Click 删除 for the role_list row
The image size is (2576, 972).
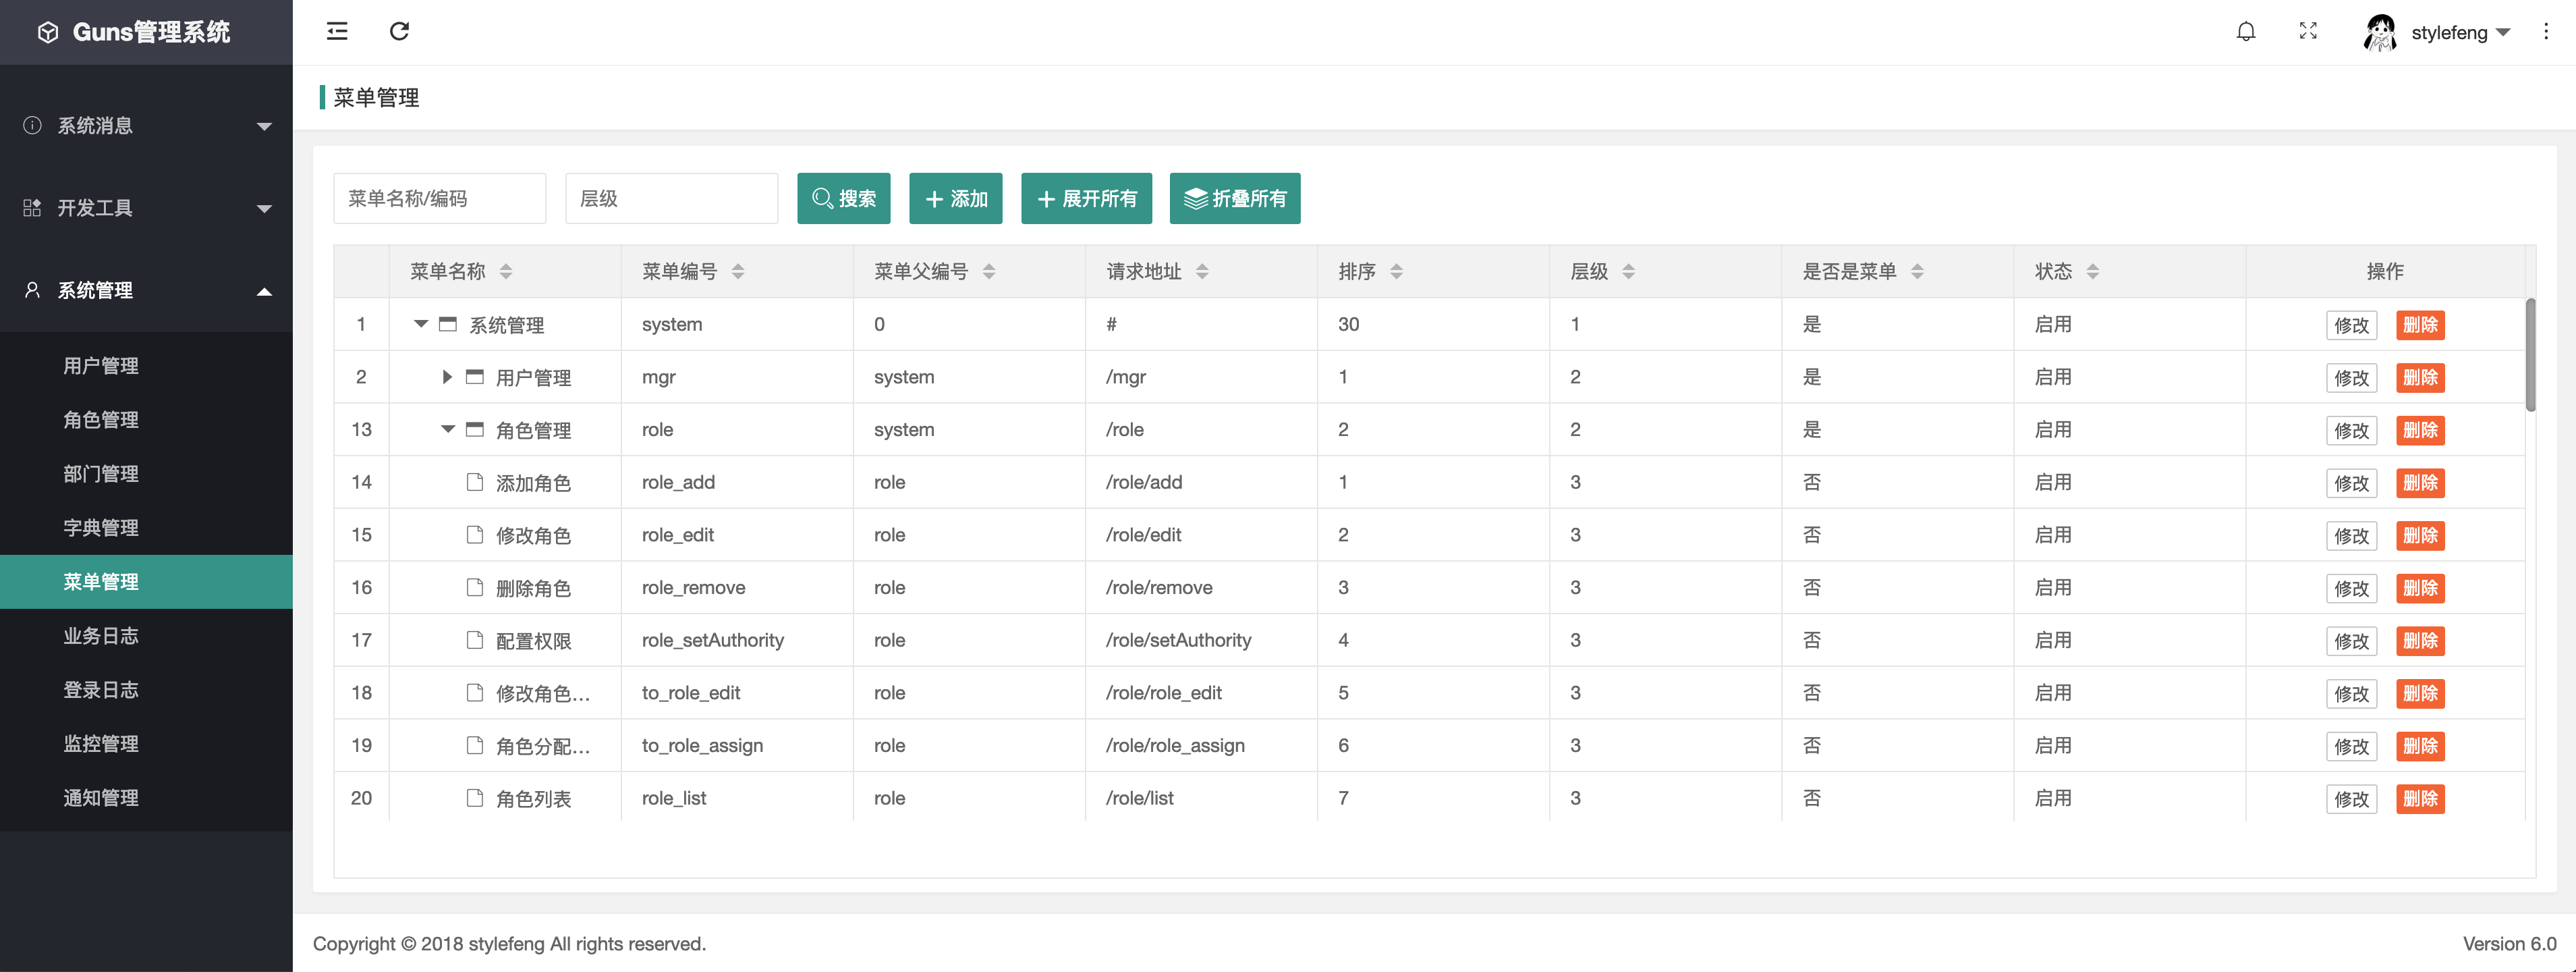click(2420, 799)
